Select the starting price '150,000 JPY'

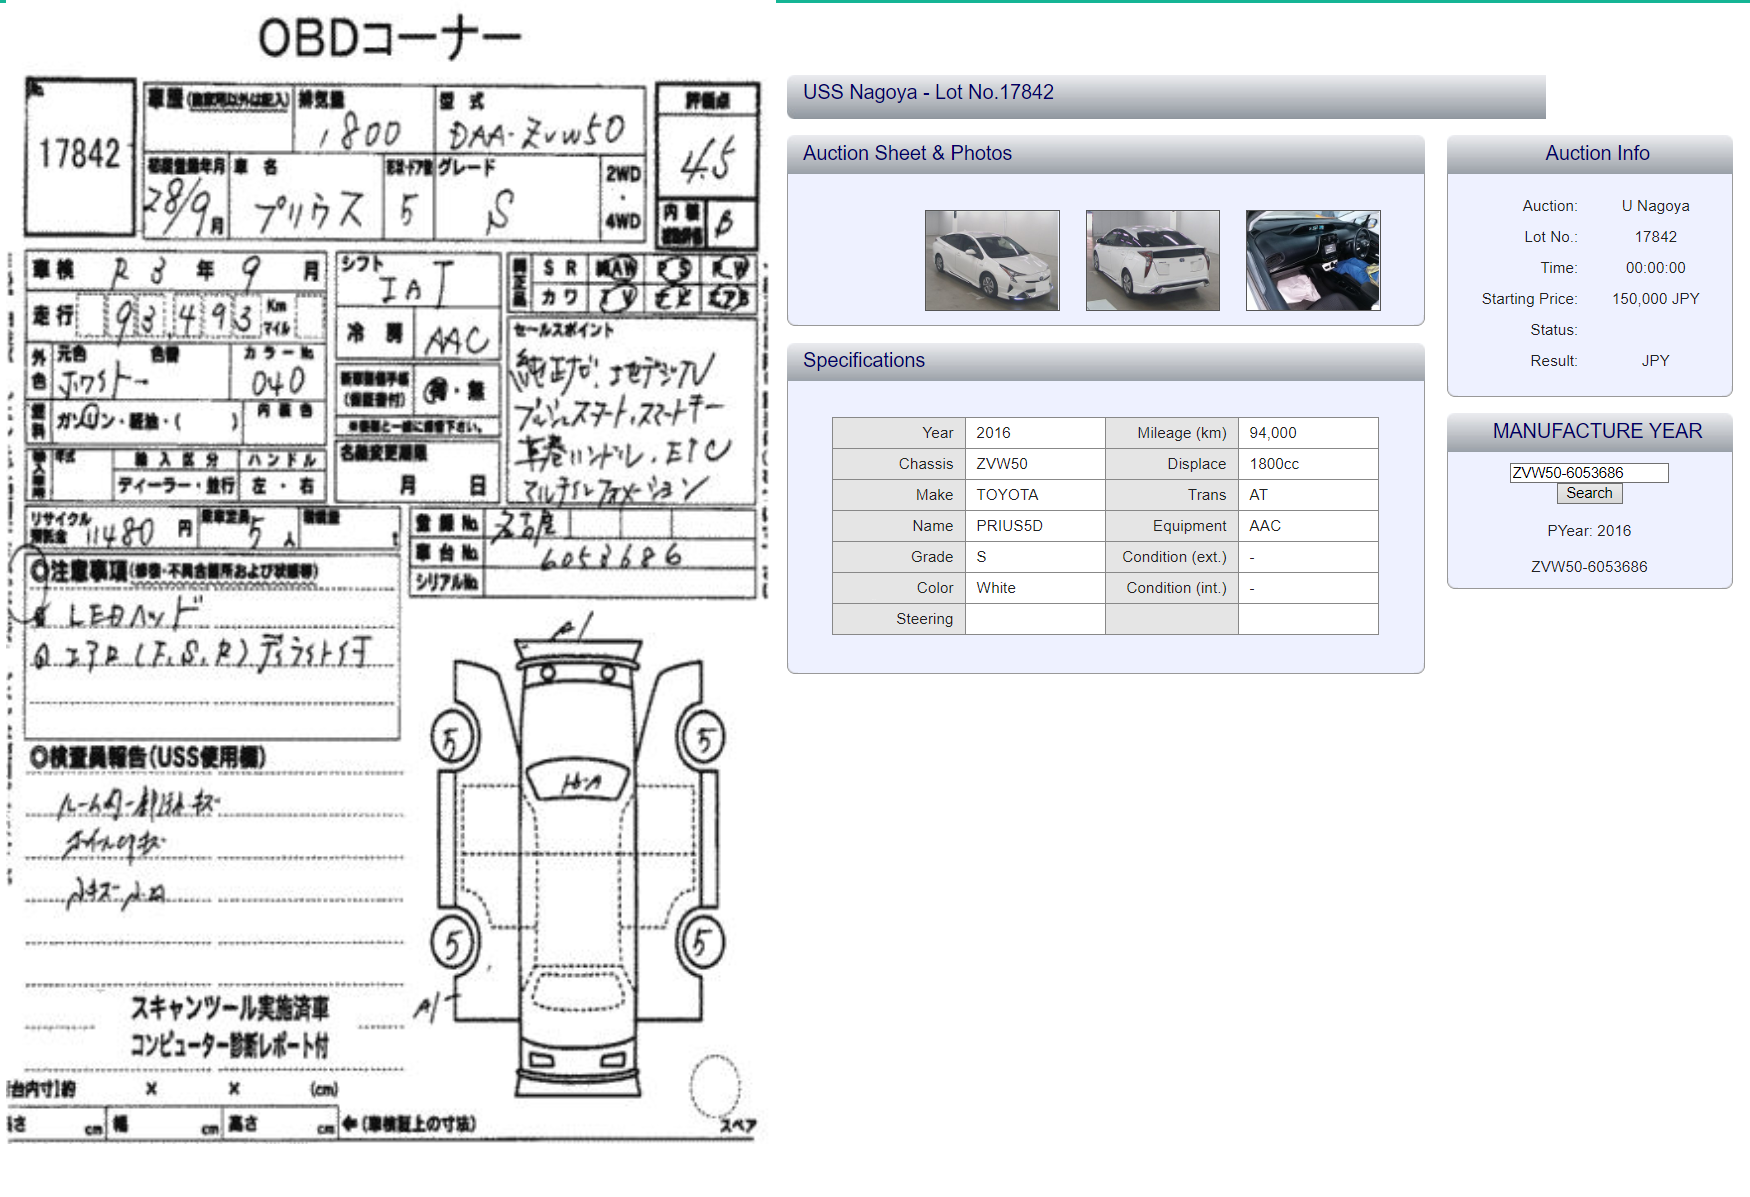1655,299
